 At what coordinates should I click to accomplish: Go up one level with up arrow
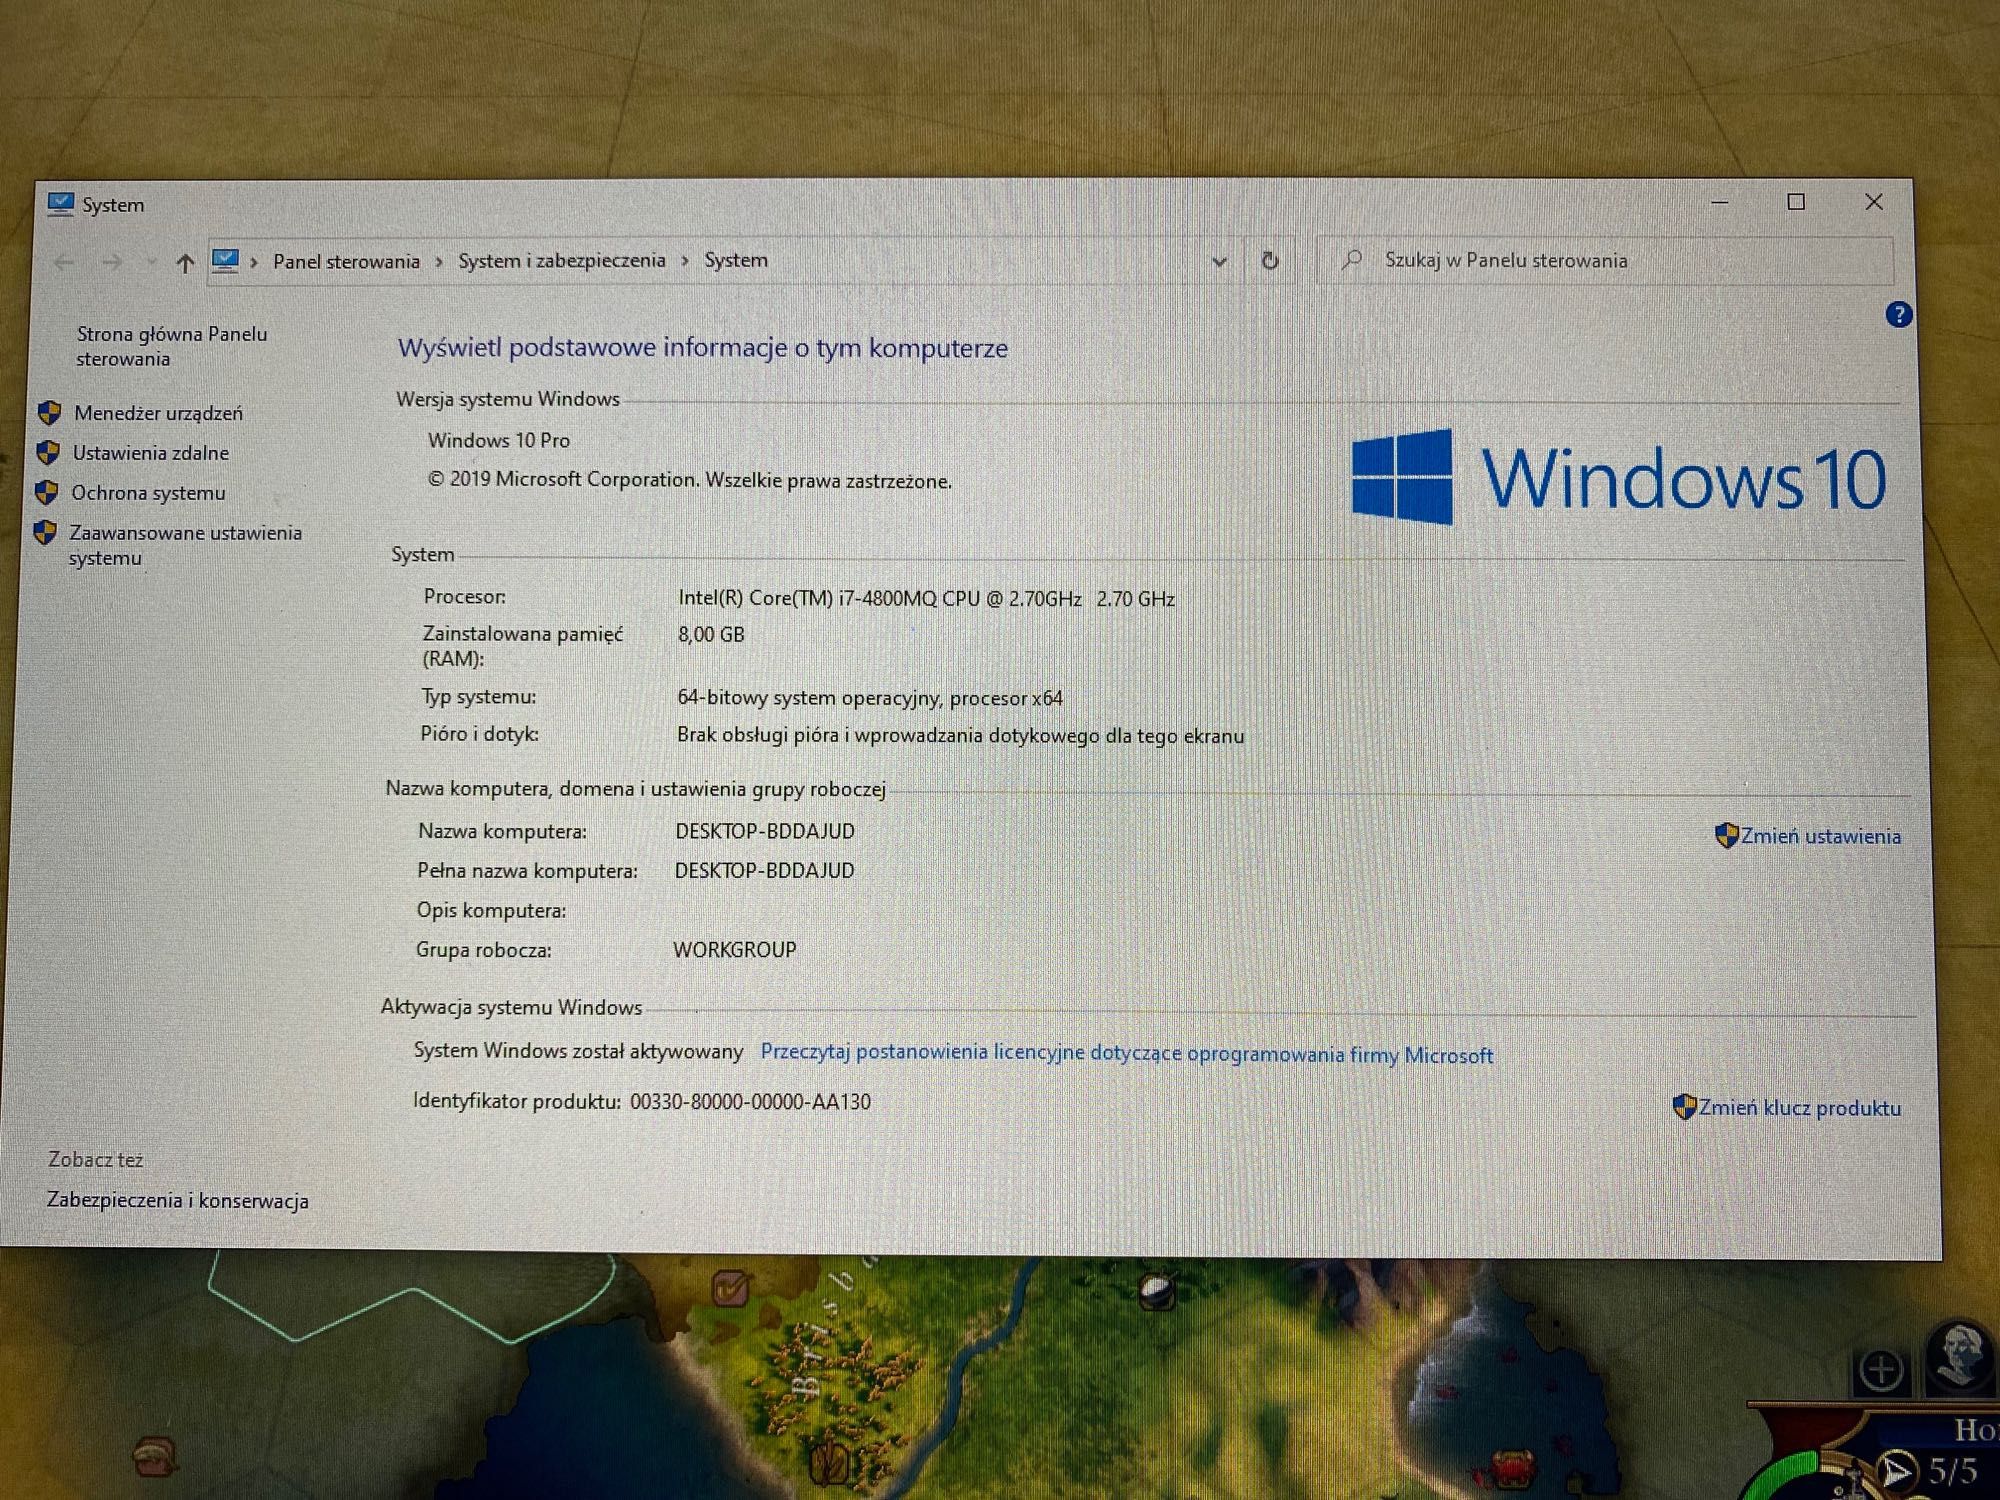pos(185,263)
